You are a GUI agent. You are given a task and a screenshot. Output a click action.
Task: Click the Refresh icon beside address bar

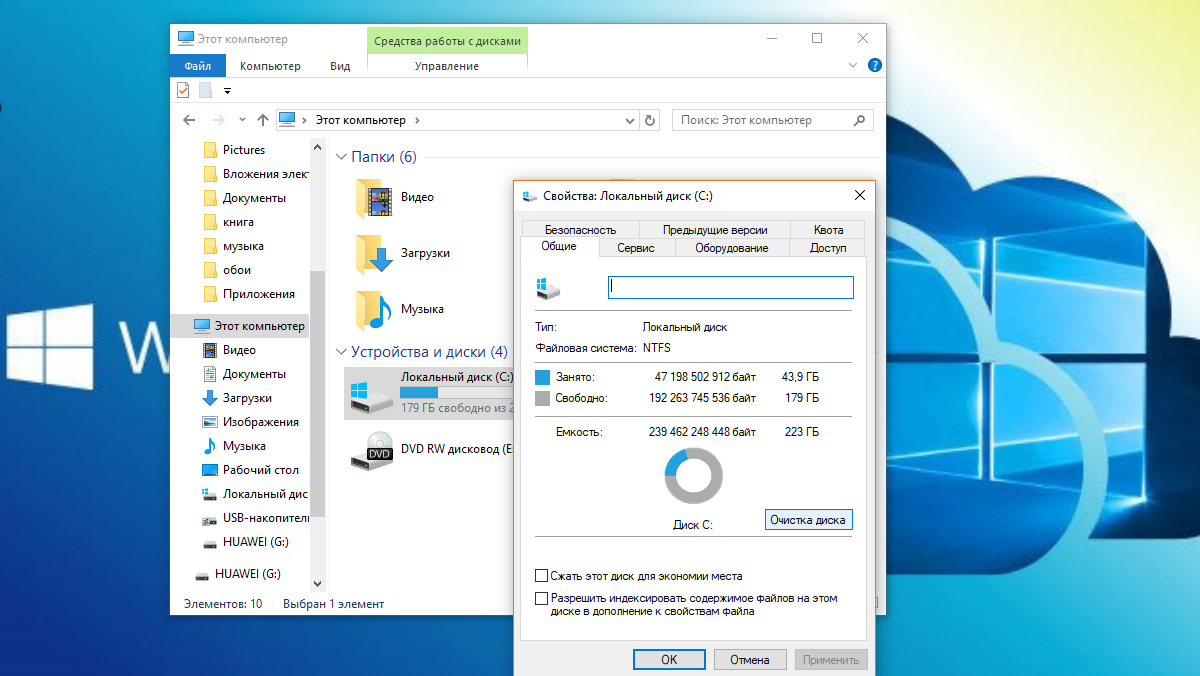pos(650,120)
